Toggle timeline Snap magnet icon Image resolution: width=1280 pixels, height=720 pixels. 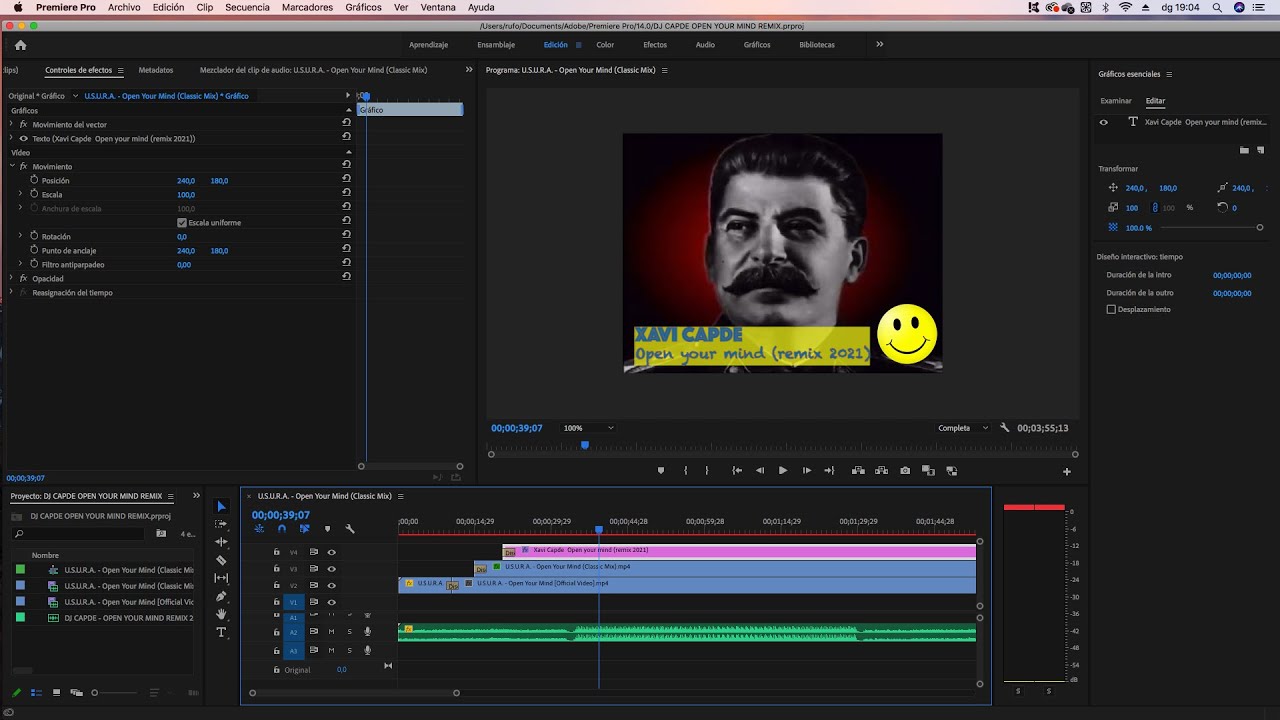[x=281, y=529]
